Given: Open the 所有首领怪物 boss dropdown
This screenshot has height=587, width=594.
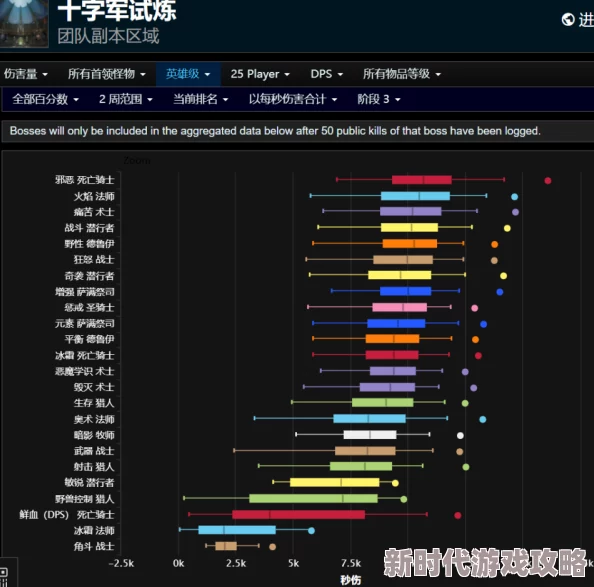Looking at the screenshot, I should [x=106, y=74].
